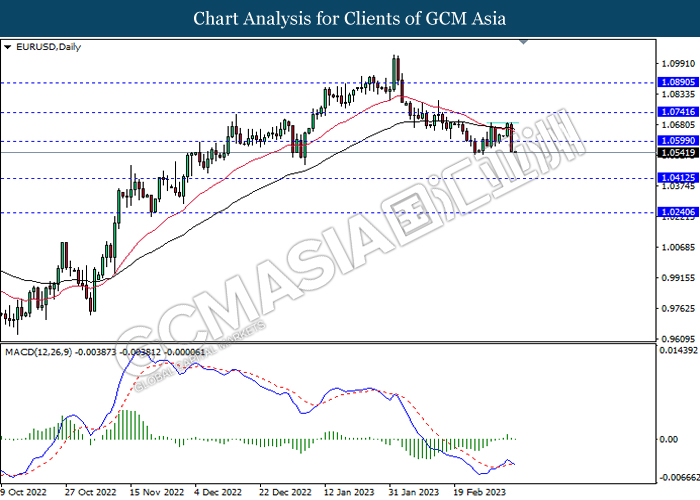Select the chart shift triangle marker at top

524,42
